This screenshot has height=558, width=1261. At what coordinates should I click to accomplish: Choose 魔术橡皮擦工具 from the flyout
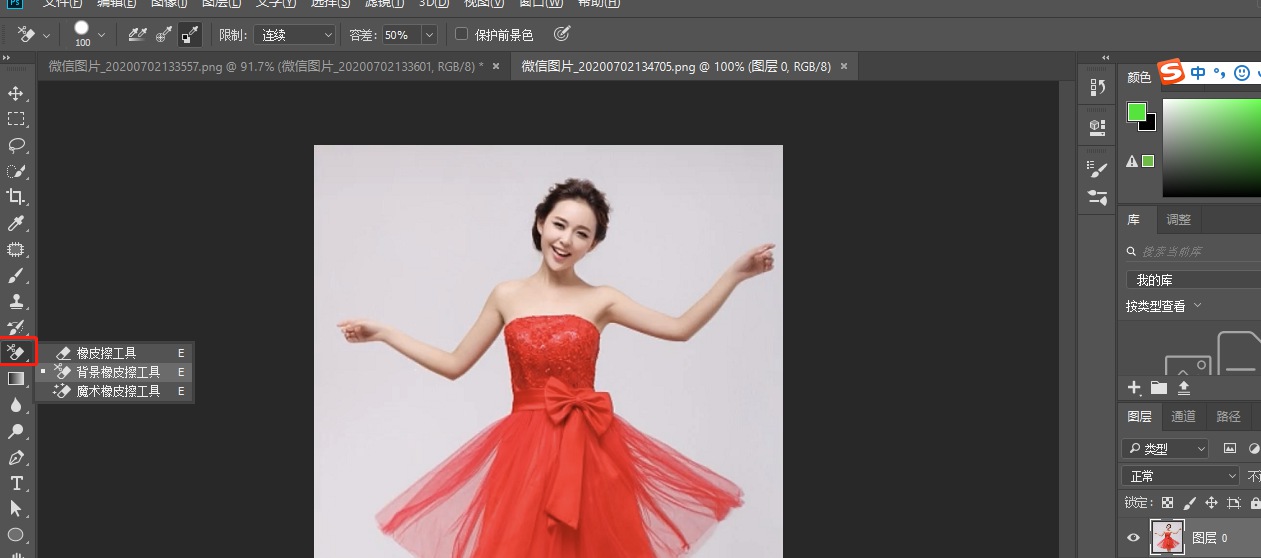point(115,391)
